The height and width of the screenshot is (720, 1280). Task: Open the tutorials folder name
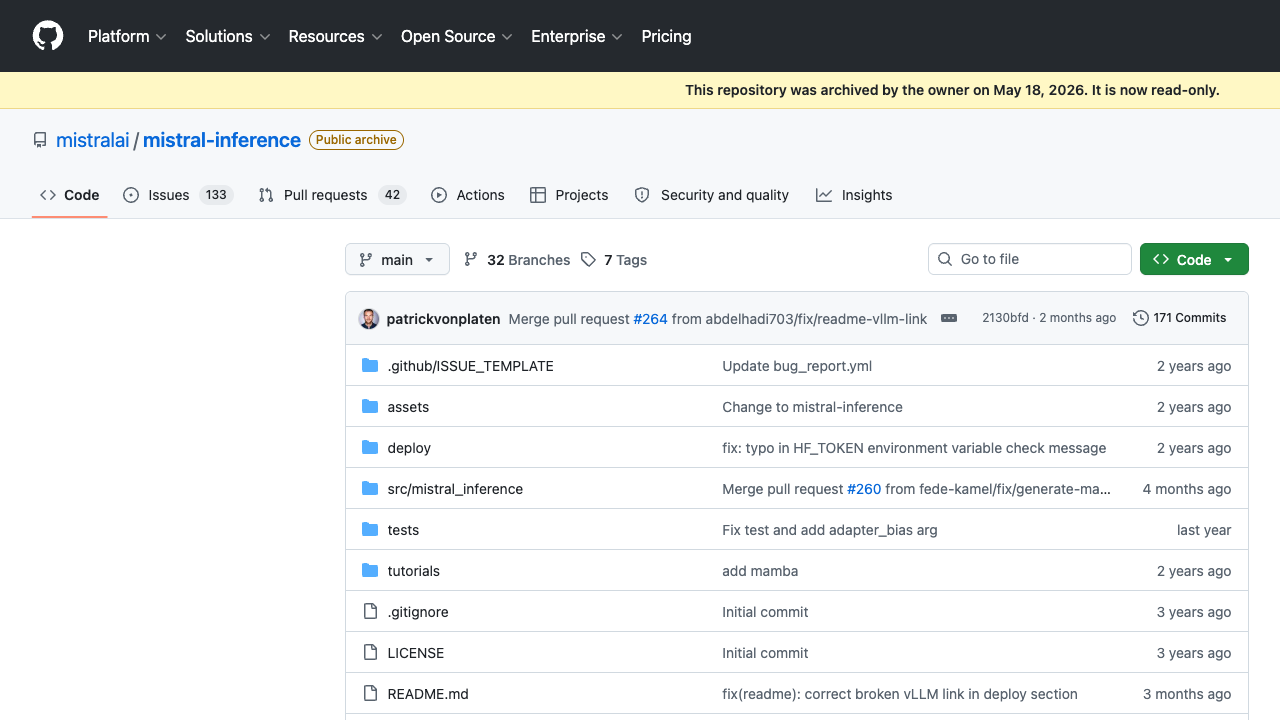click(x=414, y=571)
